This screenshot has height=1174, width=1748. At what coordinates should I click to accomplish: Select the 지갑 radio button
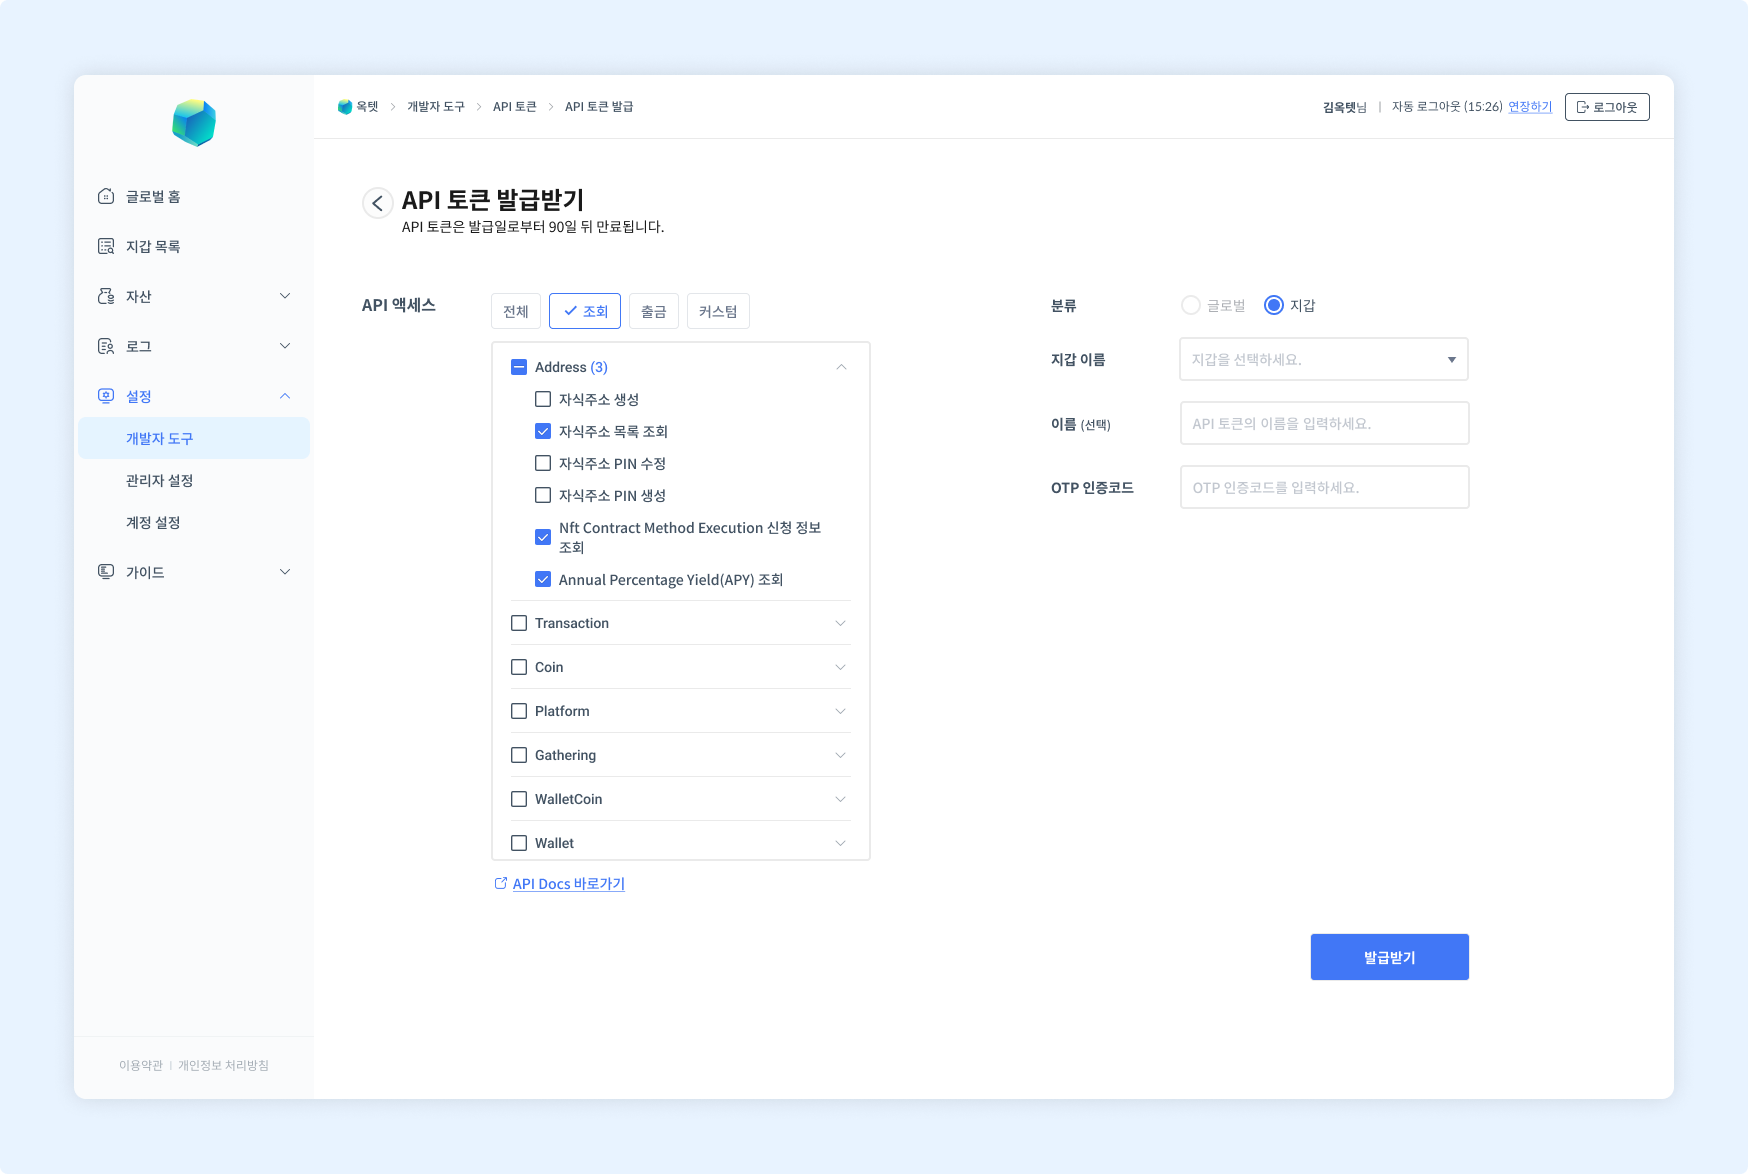[1274, 305]
